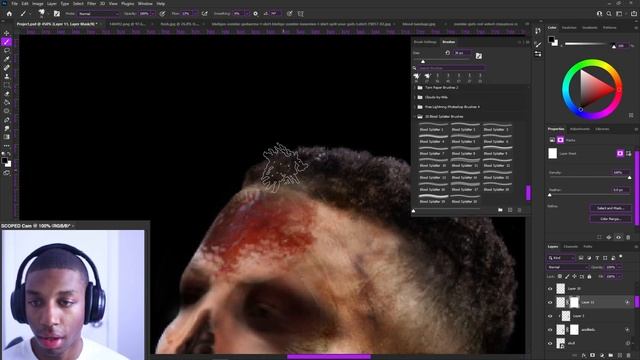640x360 pixels.
Task: Switch to the Adjustments tab
Action: [x=580, y=129]
